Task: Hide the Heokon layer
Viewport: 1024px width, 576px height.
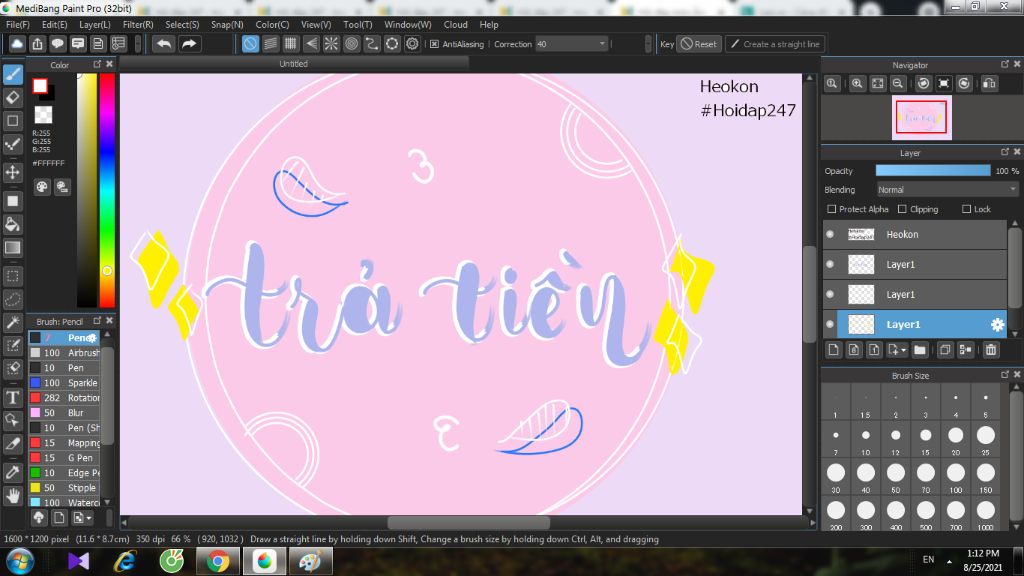Action: 830,234
